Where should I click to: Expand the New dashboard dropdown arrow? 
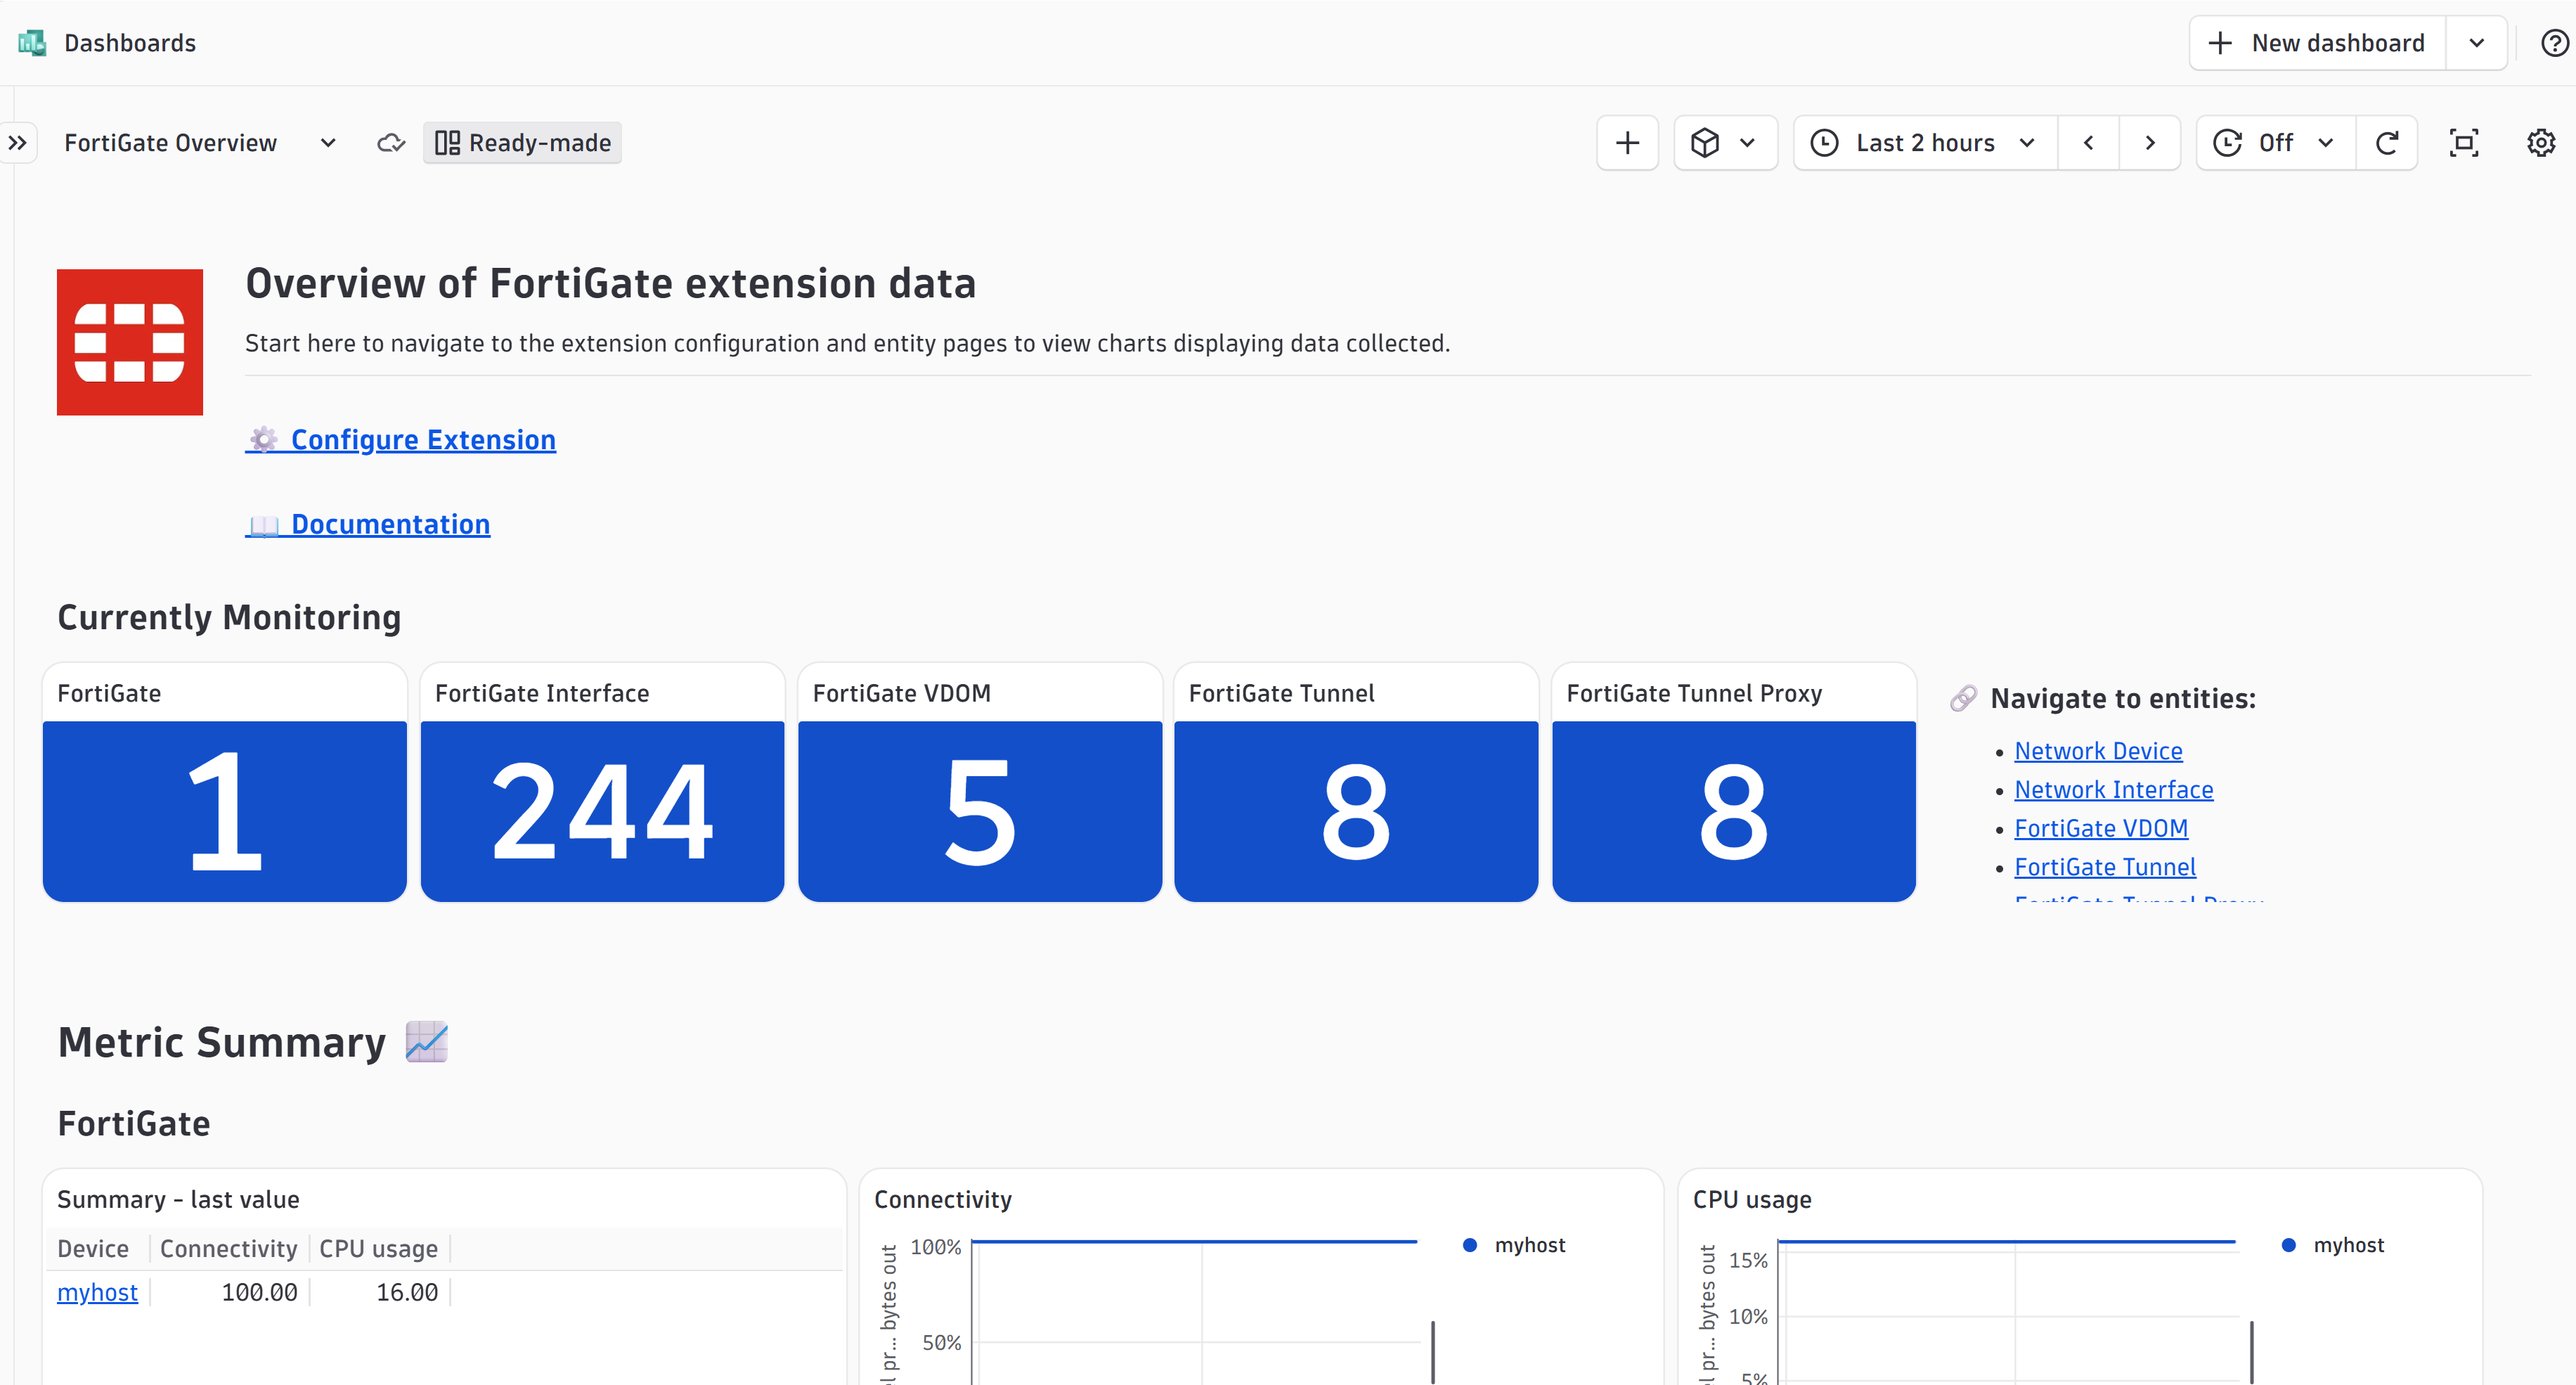tap(2477, 43)
